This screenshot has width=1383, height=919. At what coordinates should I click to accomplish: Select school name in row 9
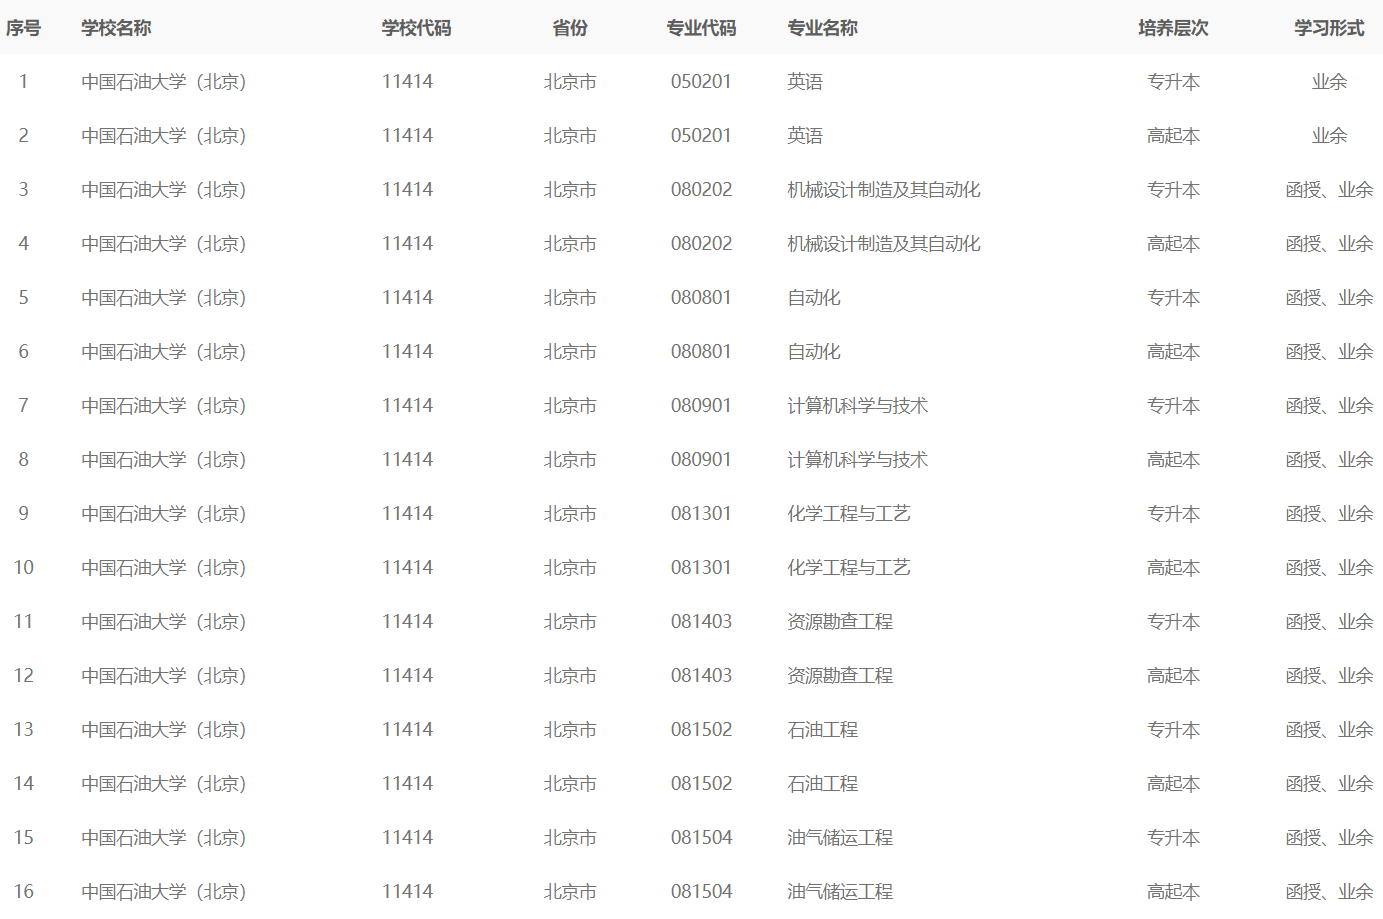coord(164,514)
